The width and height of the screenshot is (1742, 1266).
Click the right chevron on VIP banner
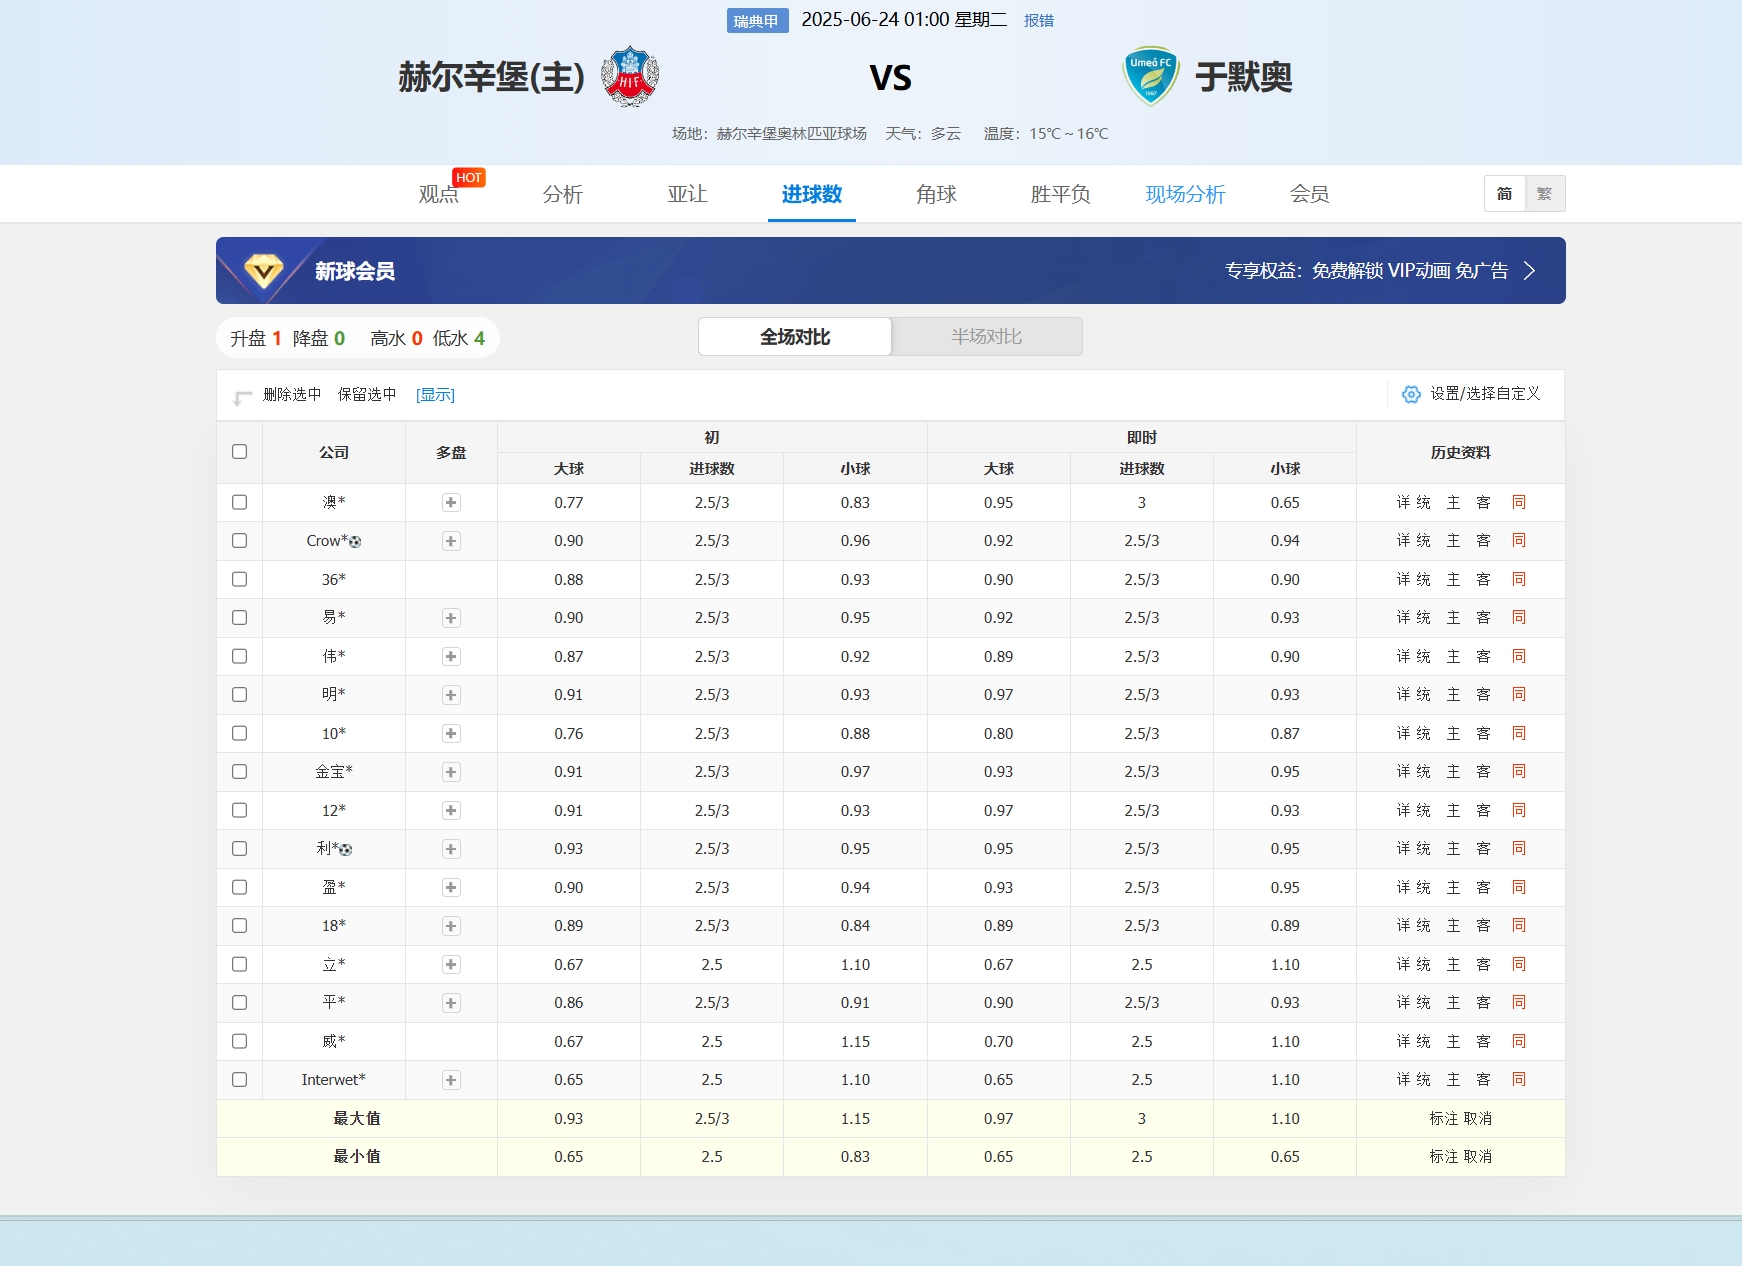(x=1529, y=271)
